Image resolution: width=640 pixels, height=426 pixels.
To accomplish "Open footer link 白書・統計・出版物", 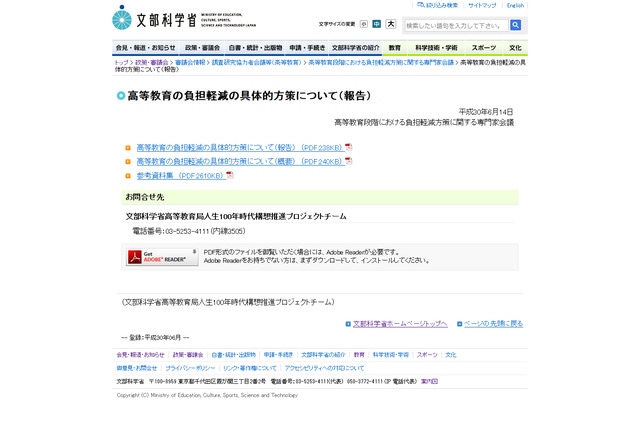I will coord(233,355).
